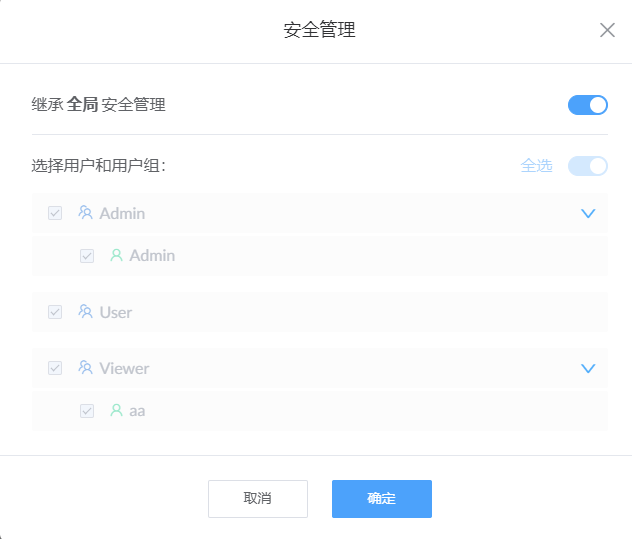This screenshot has height=539, width=632.
Task: Confirm with the 确定 button
Action: pyautogui.click(x=381, y=499)
